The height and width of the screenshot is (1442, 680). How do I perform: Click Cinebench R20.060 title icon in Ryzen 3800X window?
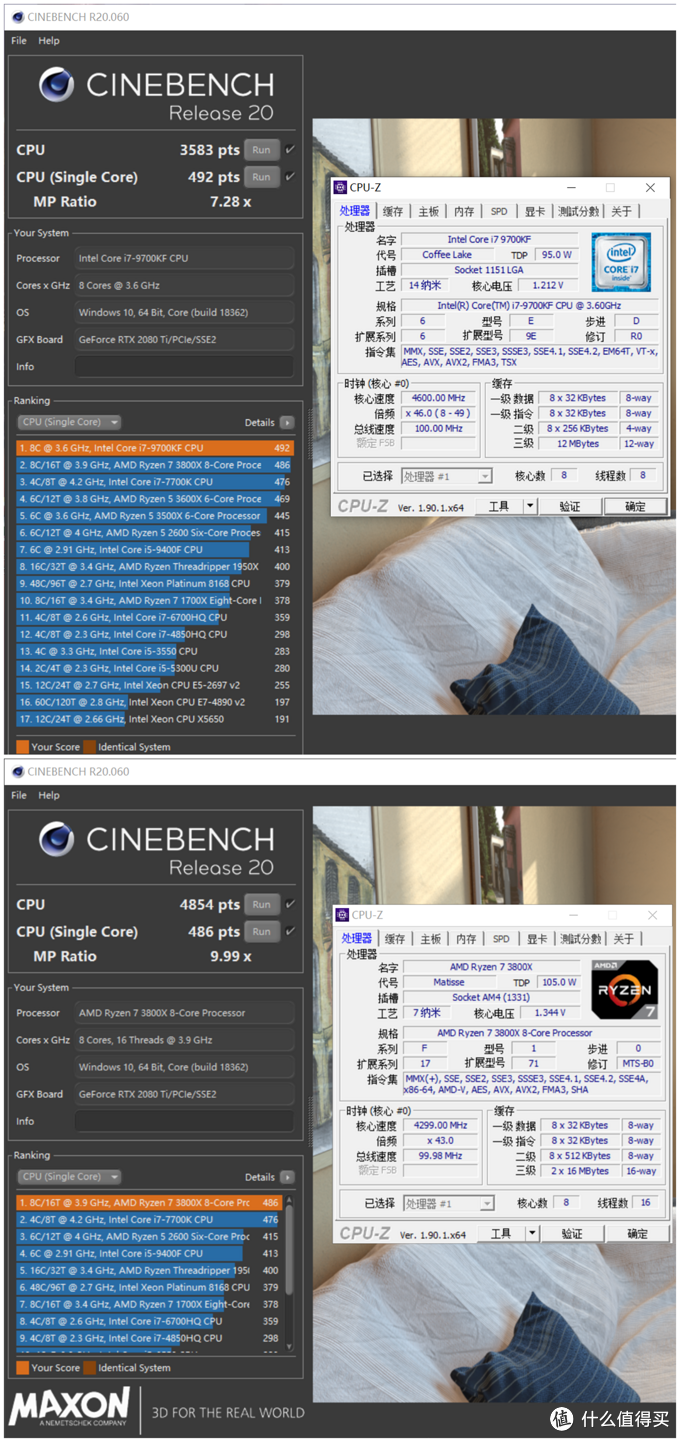17,771
